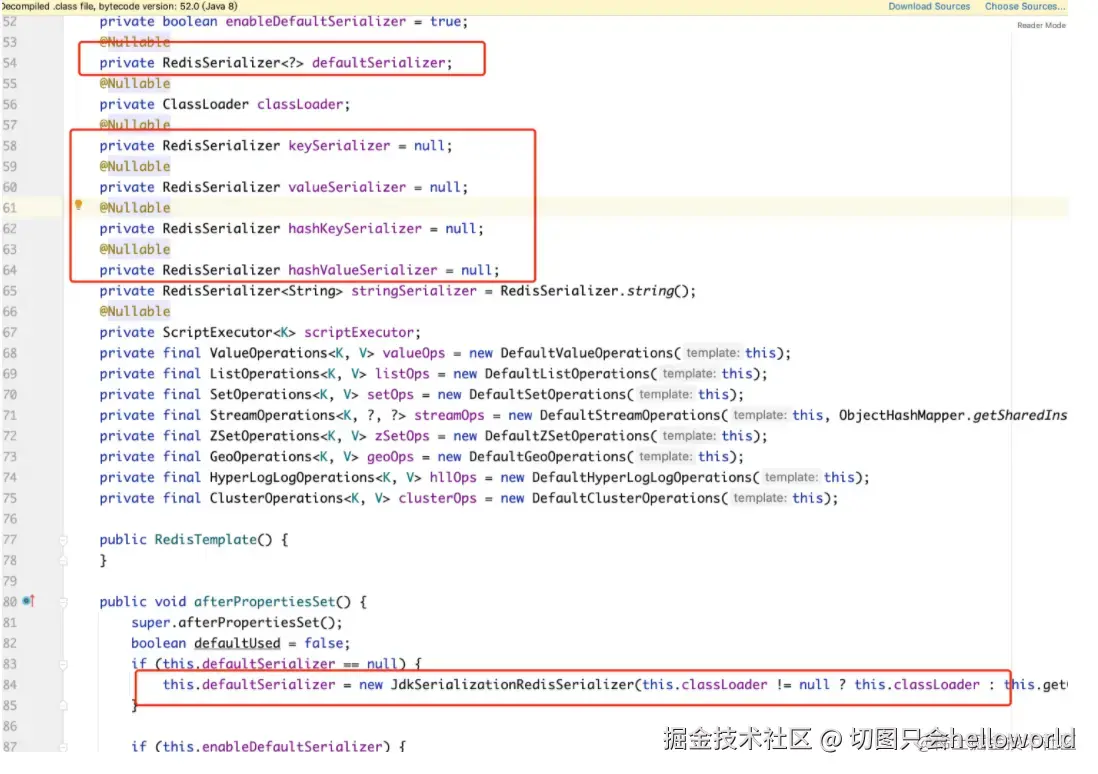The image size is (1098, 774).
Task: Click HyperLogLogOperations<K, V> type on line 74
Action: [x=315, y=477]
